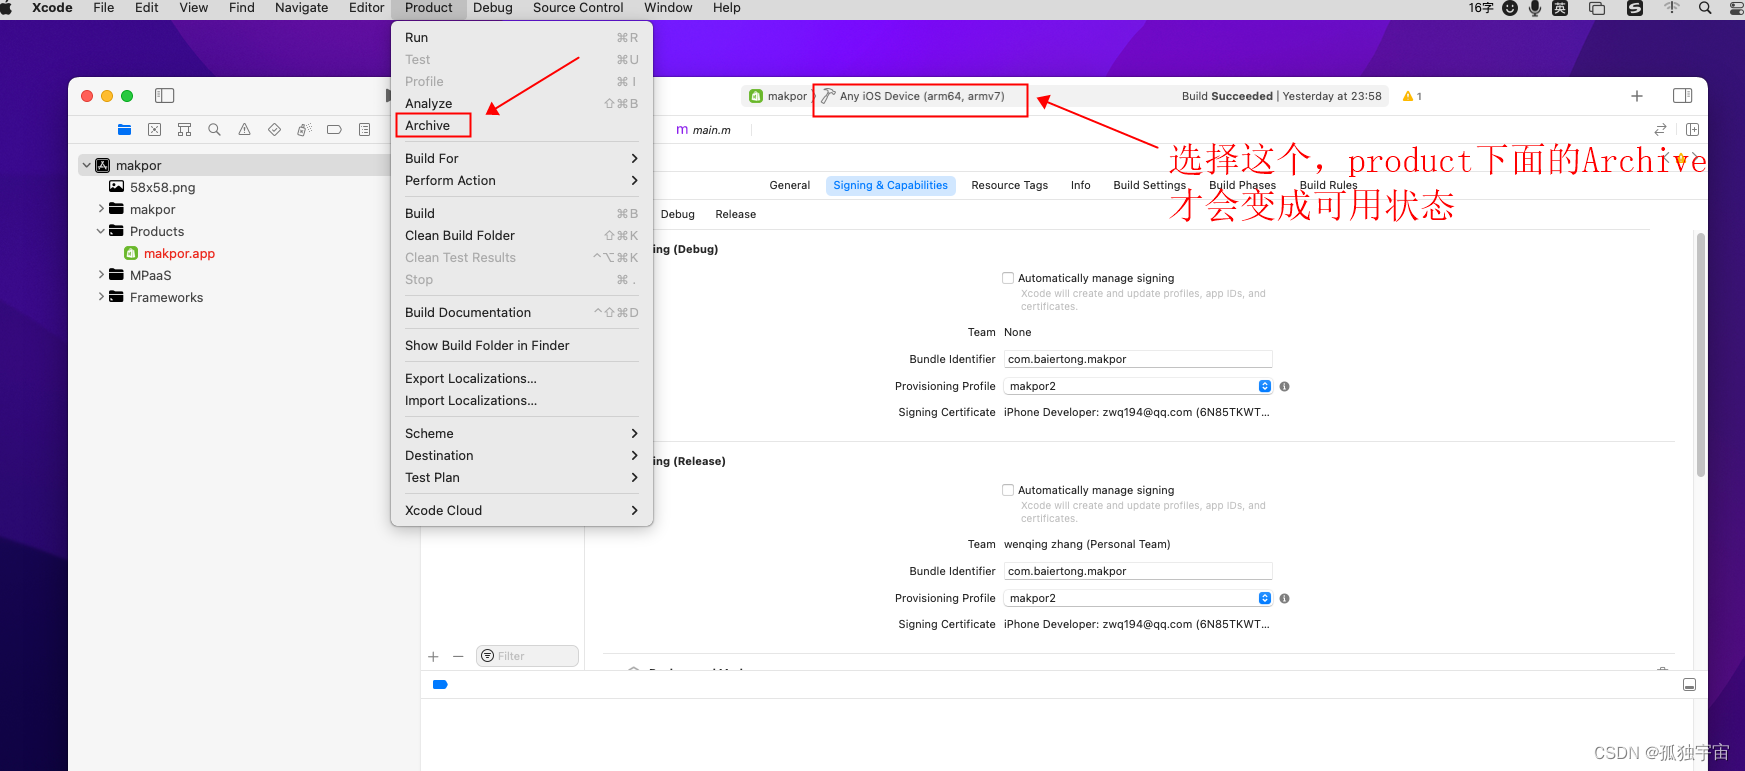Screen dimensions: 1745x771
Task: Open the main.m editor tab
Action: pos(704,130)
